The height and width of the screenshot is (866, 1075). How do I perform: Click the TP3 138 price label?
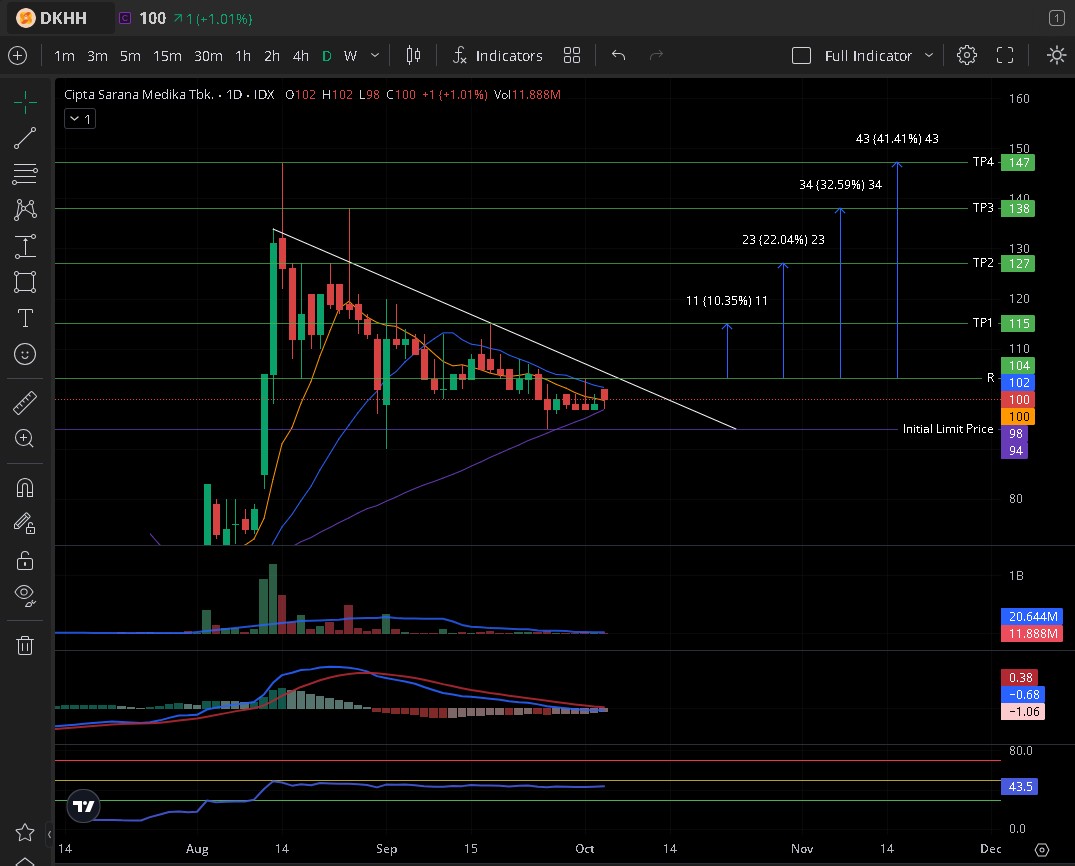[1017, 208]
